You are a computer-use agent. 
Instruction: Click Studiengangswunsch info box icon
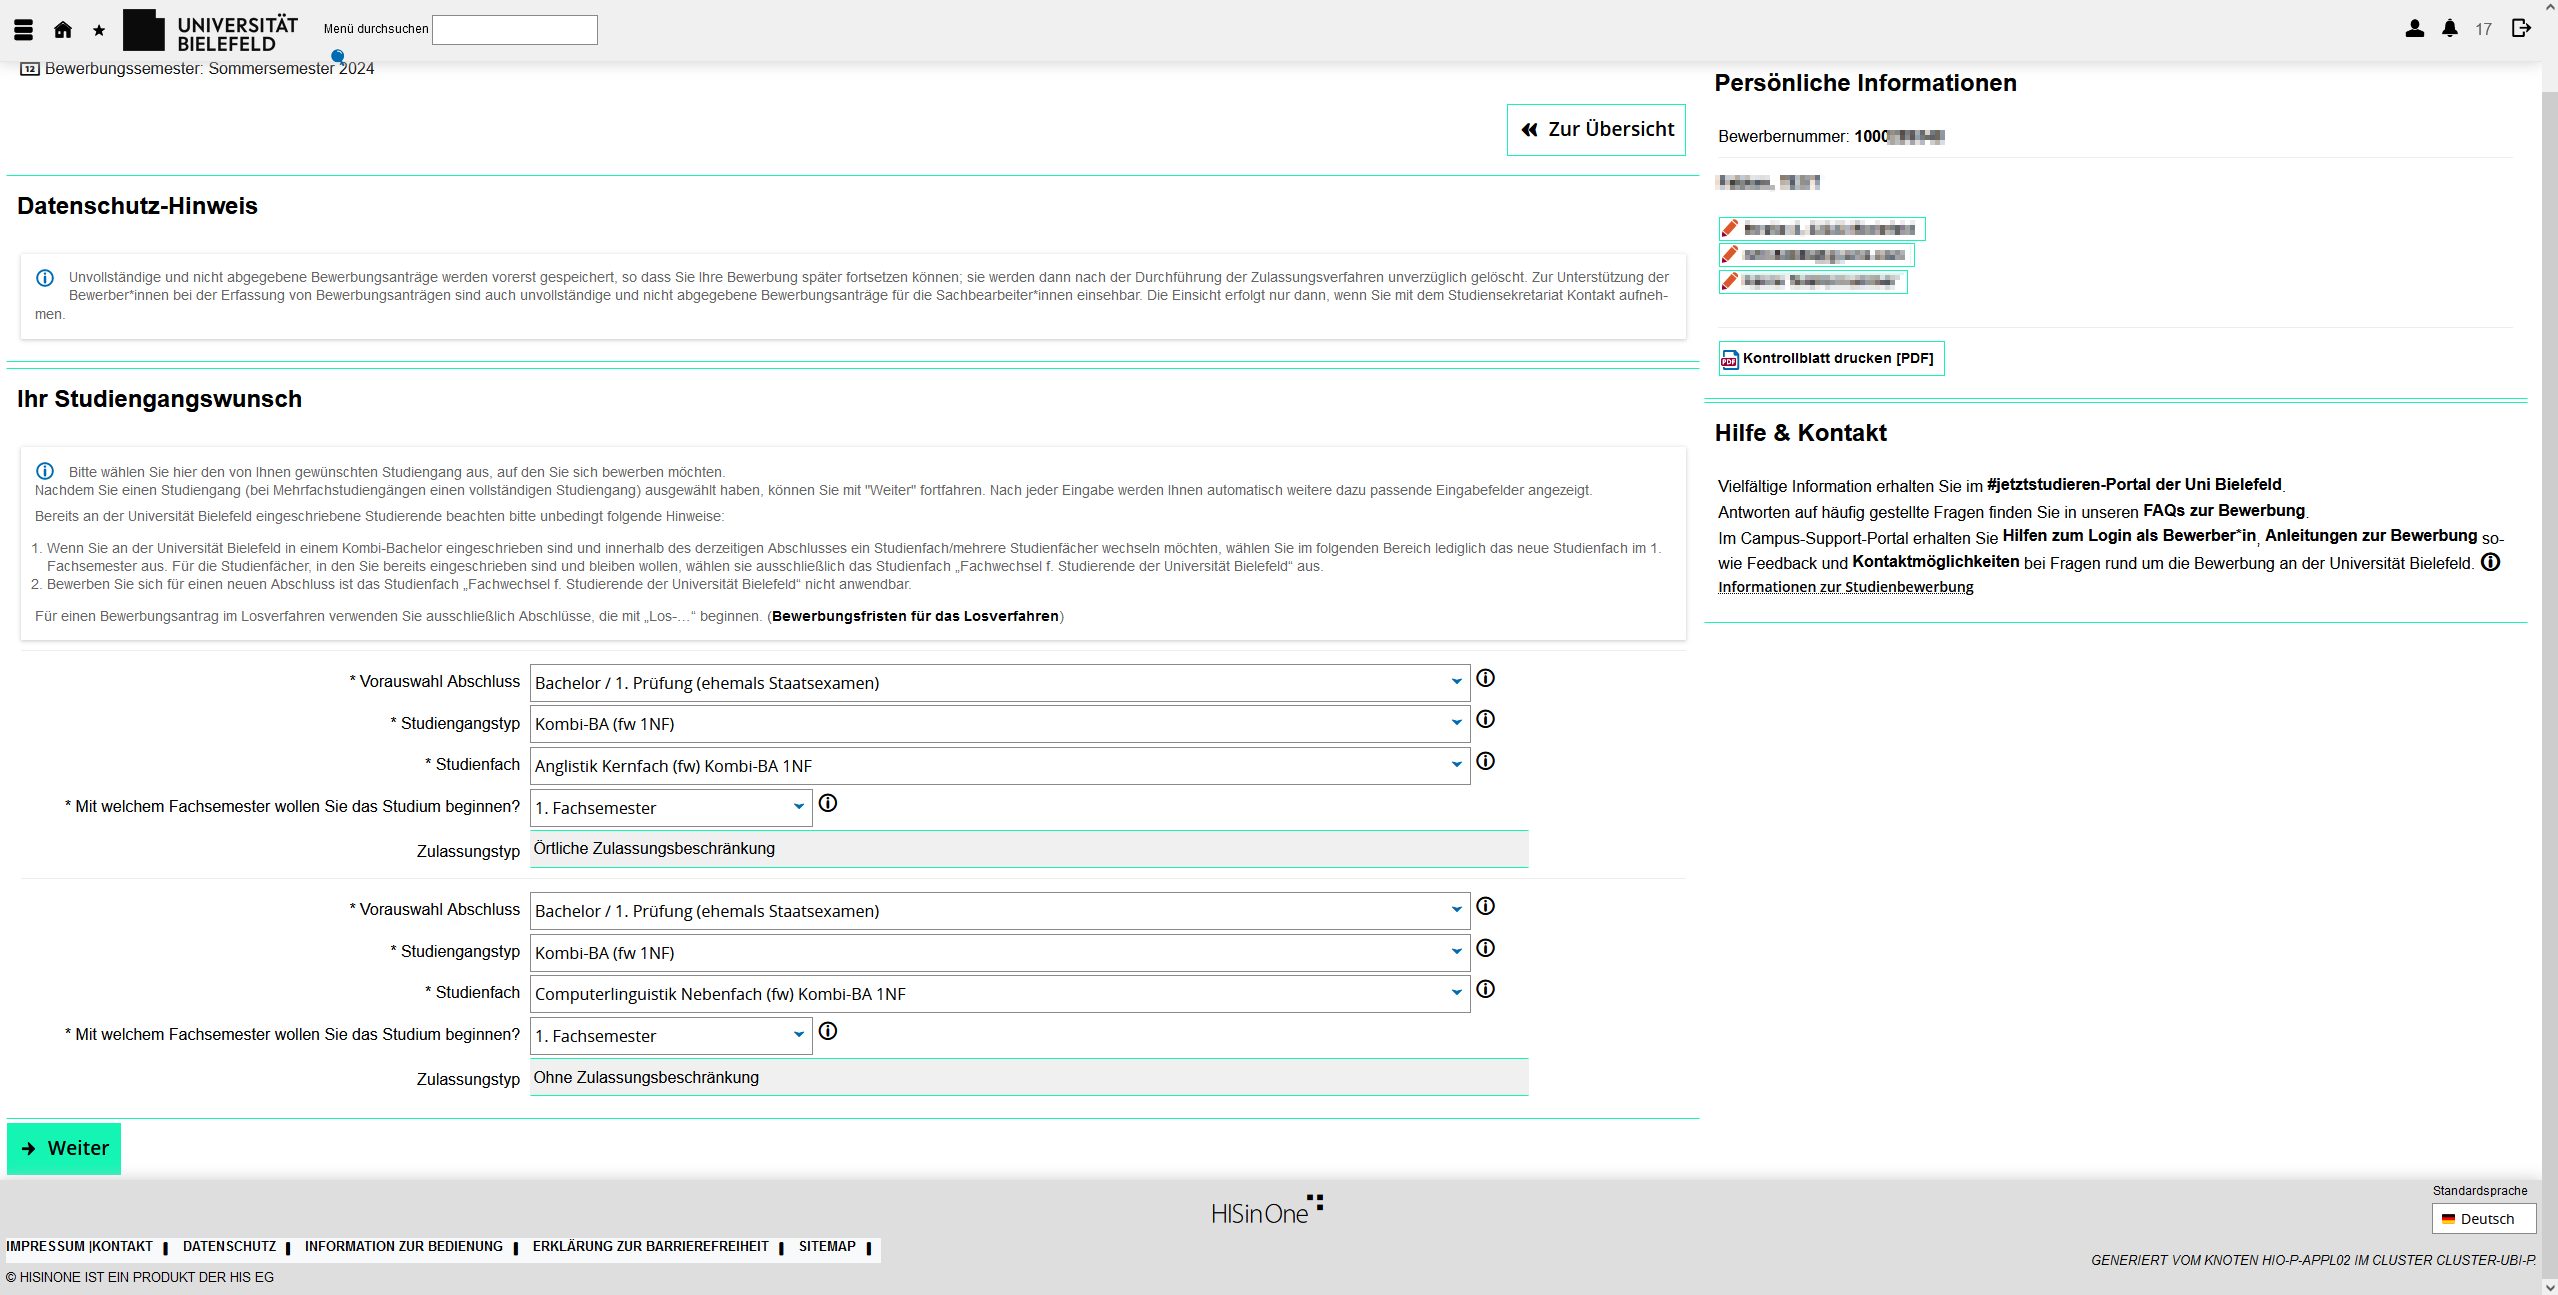click(45, 471)
